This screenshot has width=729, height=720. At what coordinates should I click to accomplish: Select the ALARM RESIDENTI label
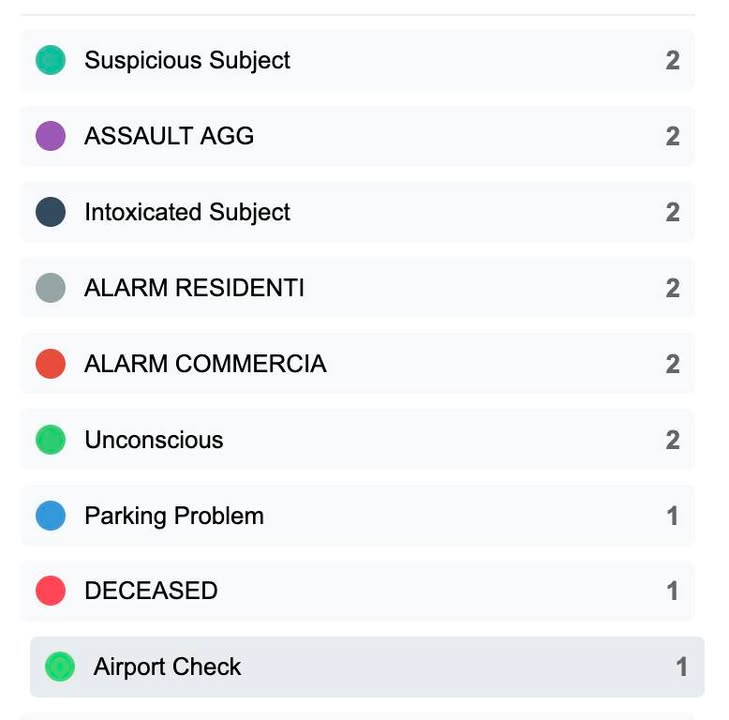coord(194,288)
